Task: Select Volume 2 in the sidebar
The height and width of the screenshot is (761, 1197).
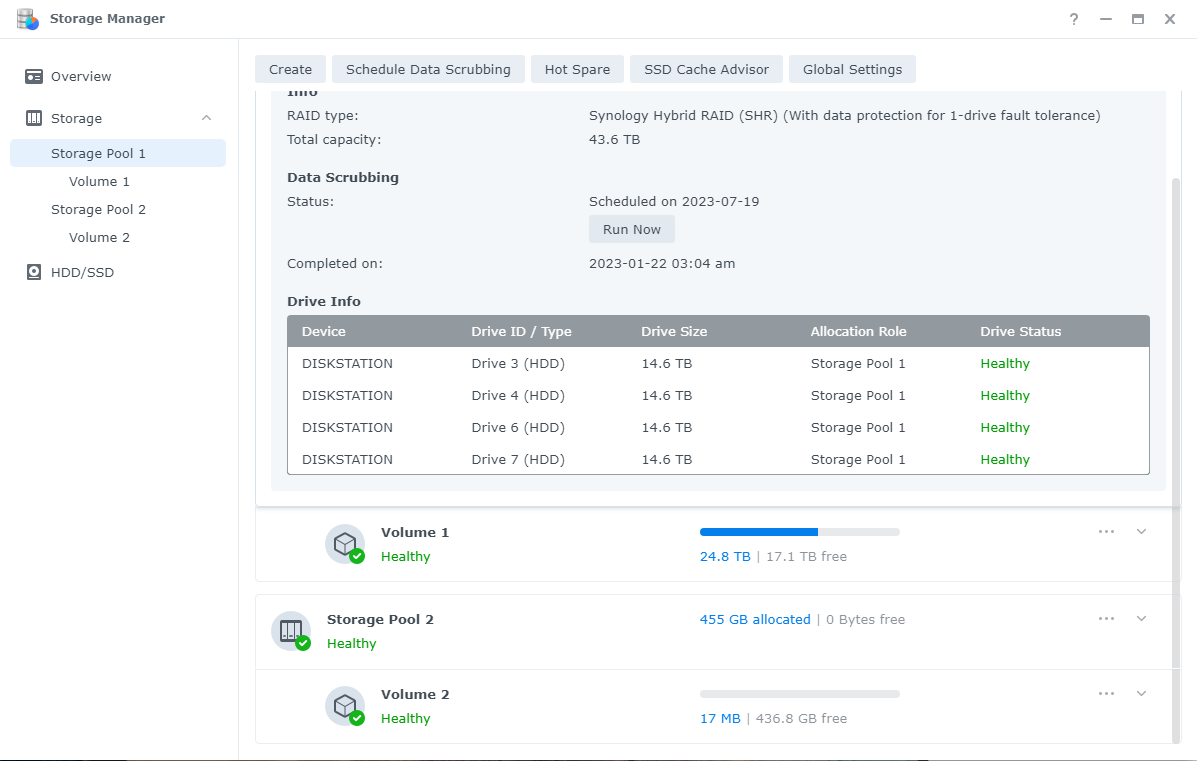Action: [99, 237]
